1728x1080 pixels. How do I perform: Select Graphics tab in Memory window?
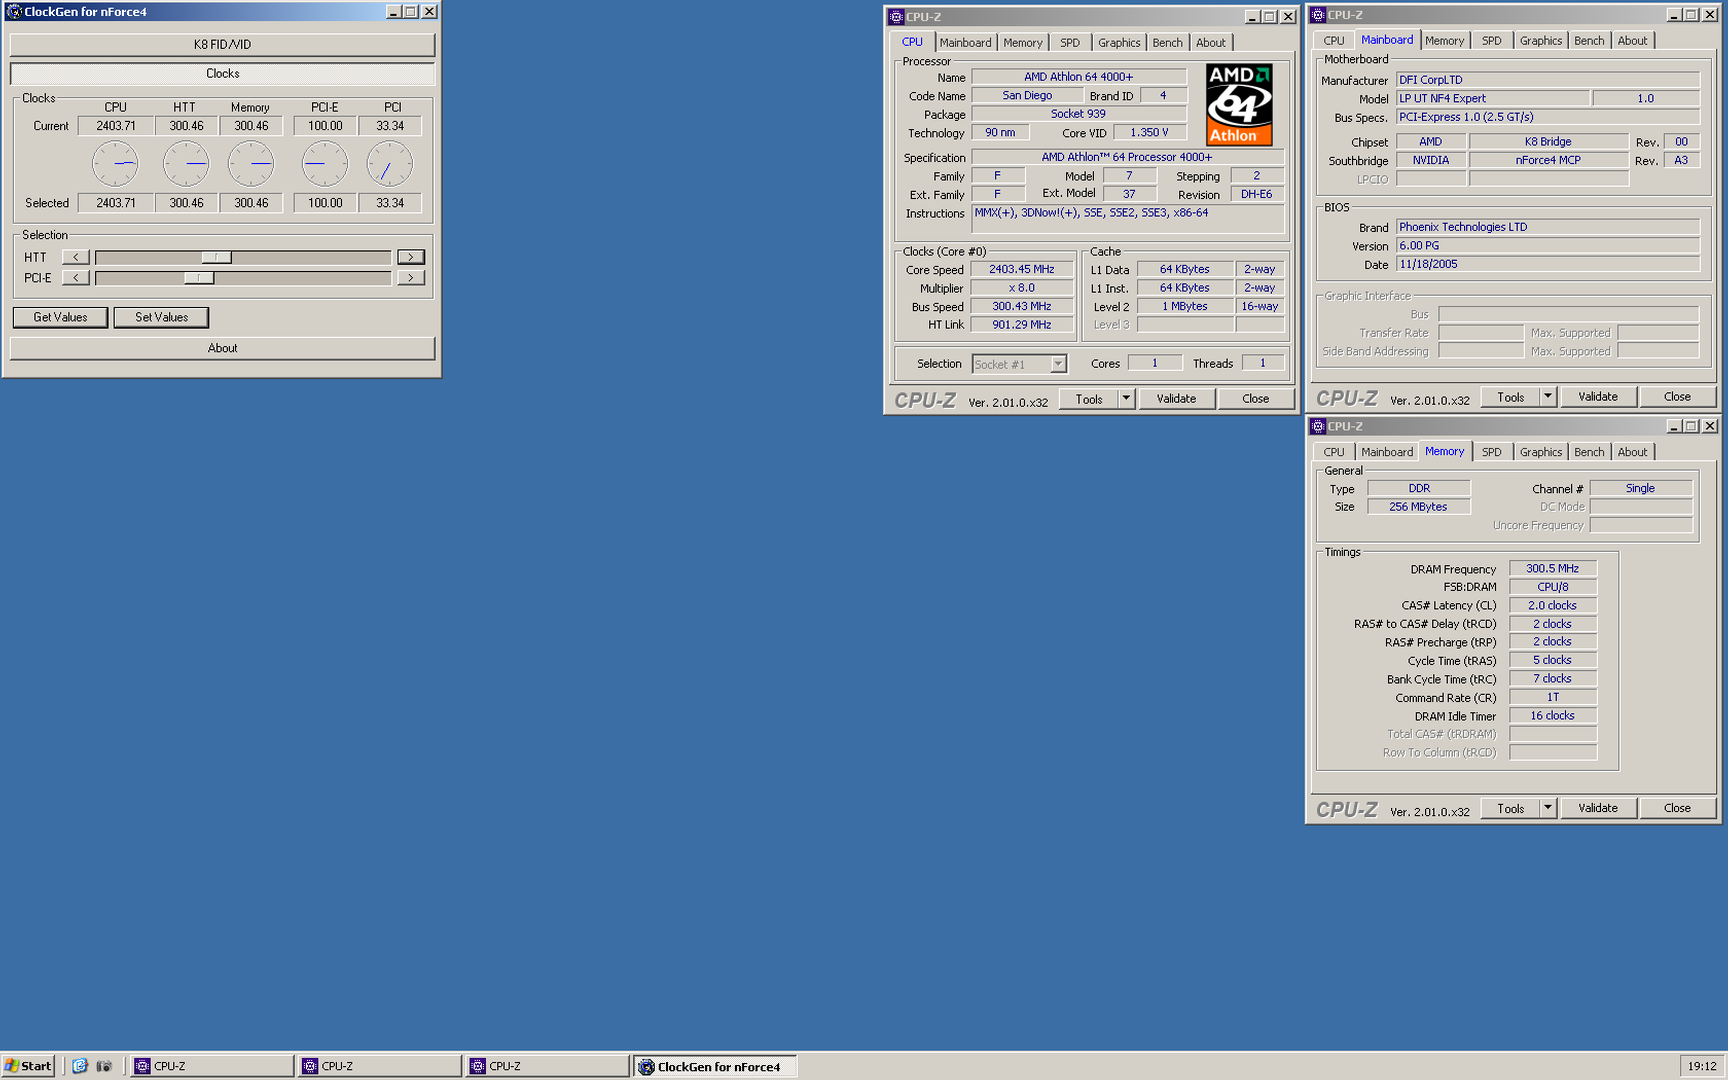point(1540,452)
